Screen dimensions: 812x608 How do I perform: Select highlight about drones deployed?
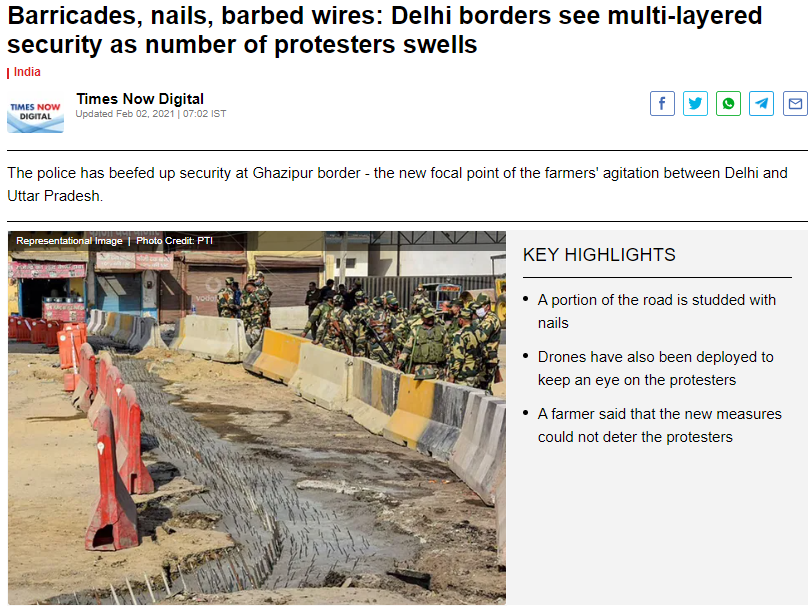[656, 368]
